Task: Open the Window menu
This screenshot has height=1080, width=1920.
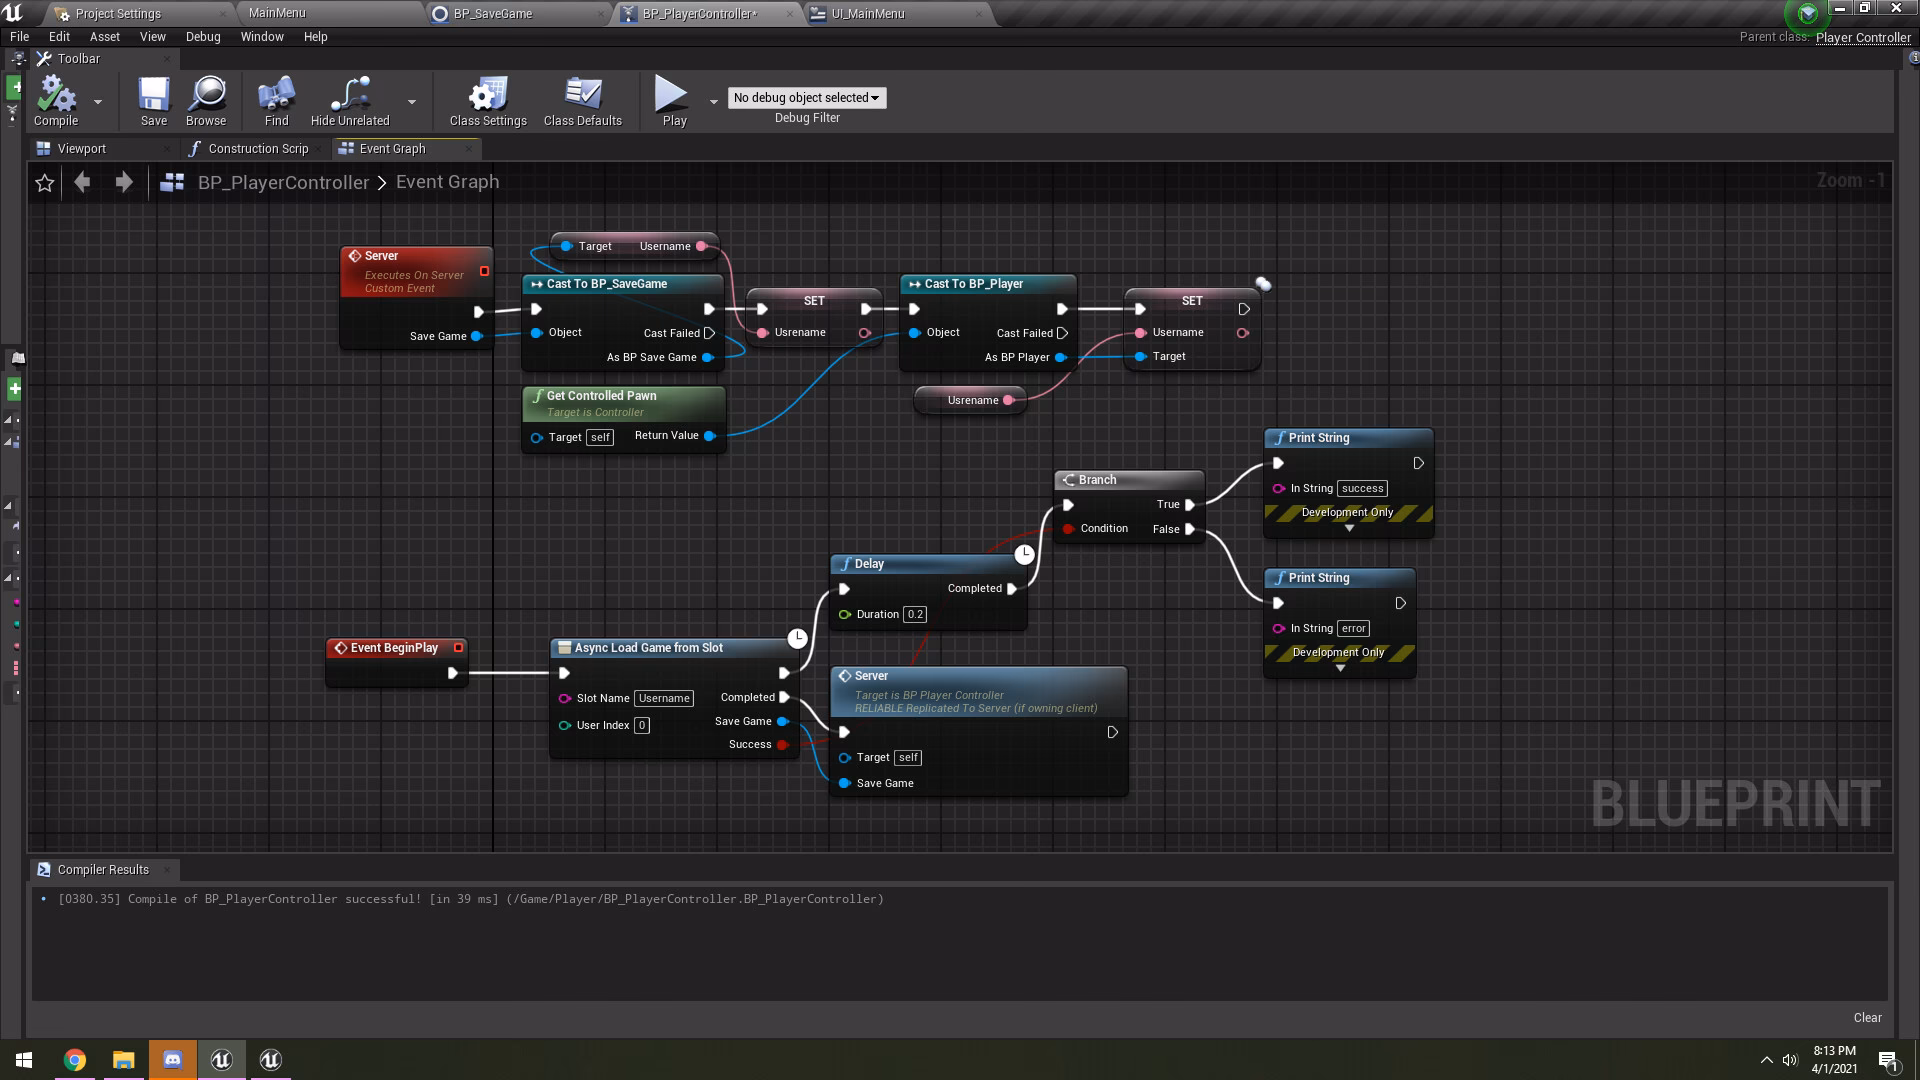Action: [x=262, y=36]
